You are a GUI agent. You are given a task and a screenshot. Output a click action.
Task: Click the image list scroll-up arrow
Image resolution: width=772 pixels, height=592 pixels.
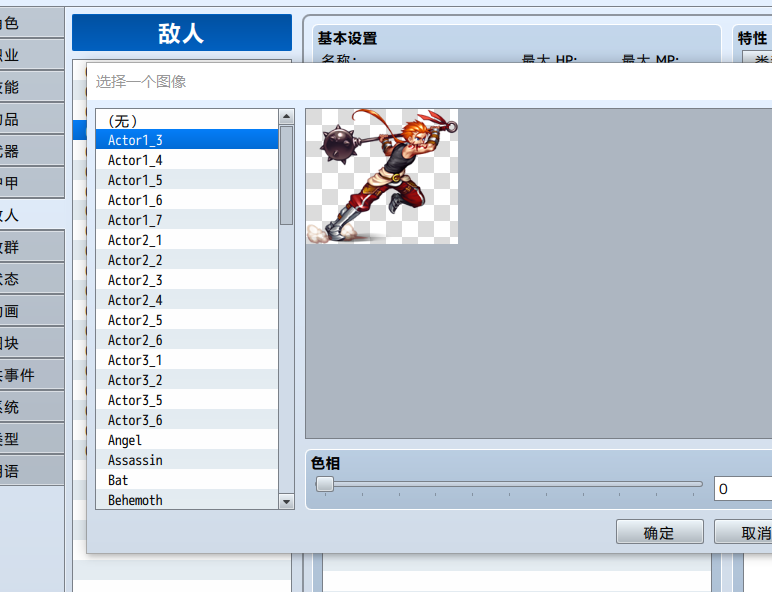coord(286,117)
